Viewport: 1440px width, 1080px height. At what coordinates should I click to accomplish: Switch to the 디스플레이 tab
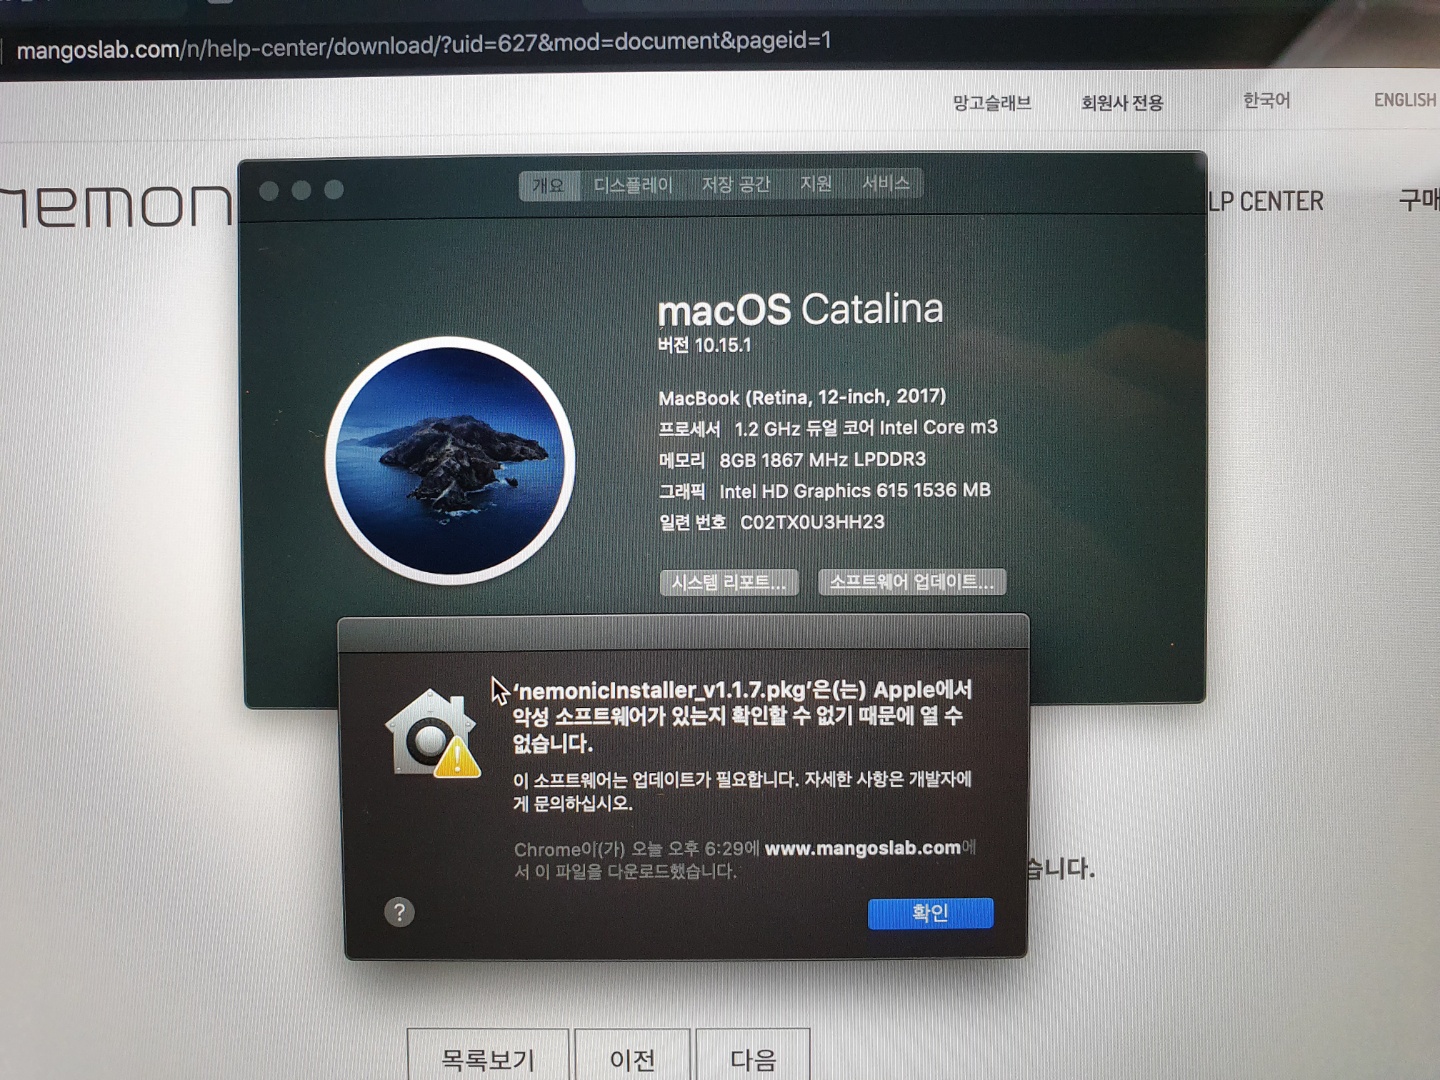click(x=633, y=185)
